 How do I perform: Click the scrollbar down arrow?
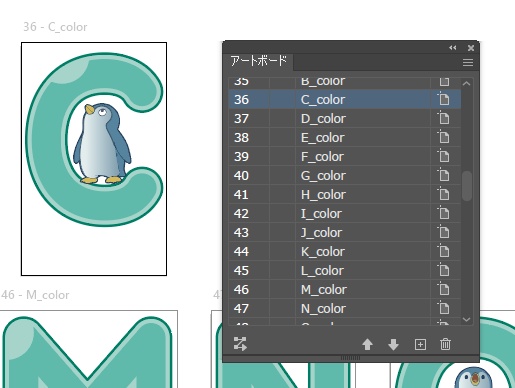(467, 319)
